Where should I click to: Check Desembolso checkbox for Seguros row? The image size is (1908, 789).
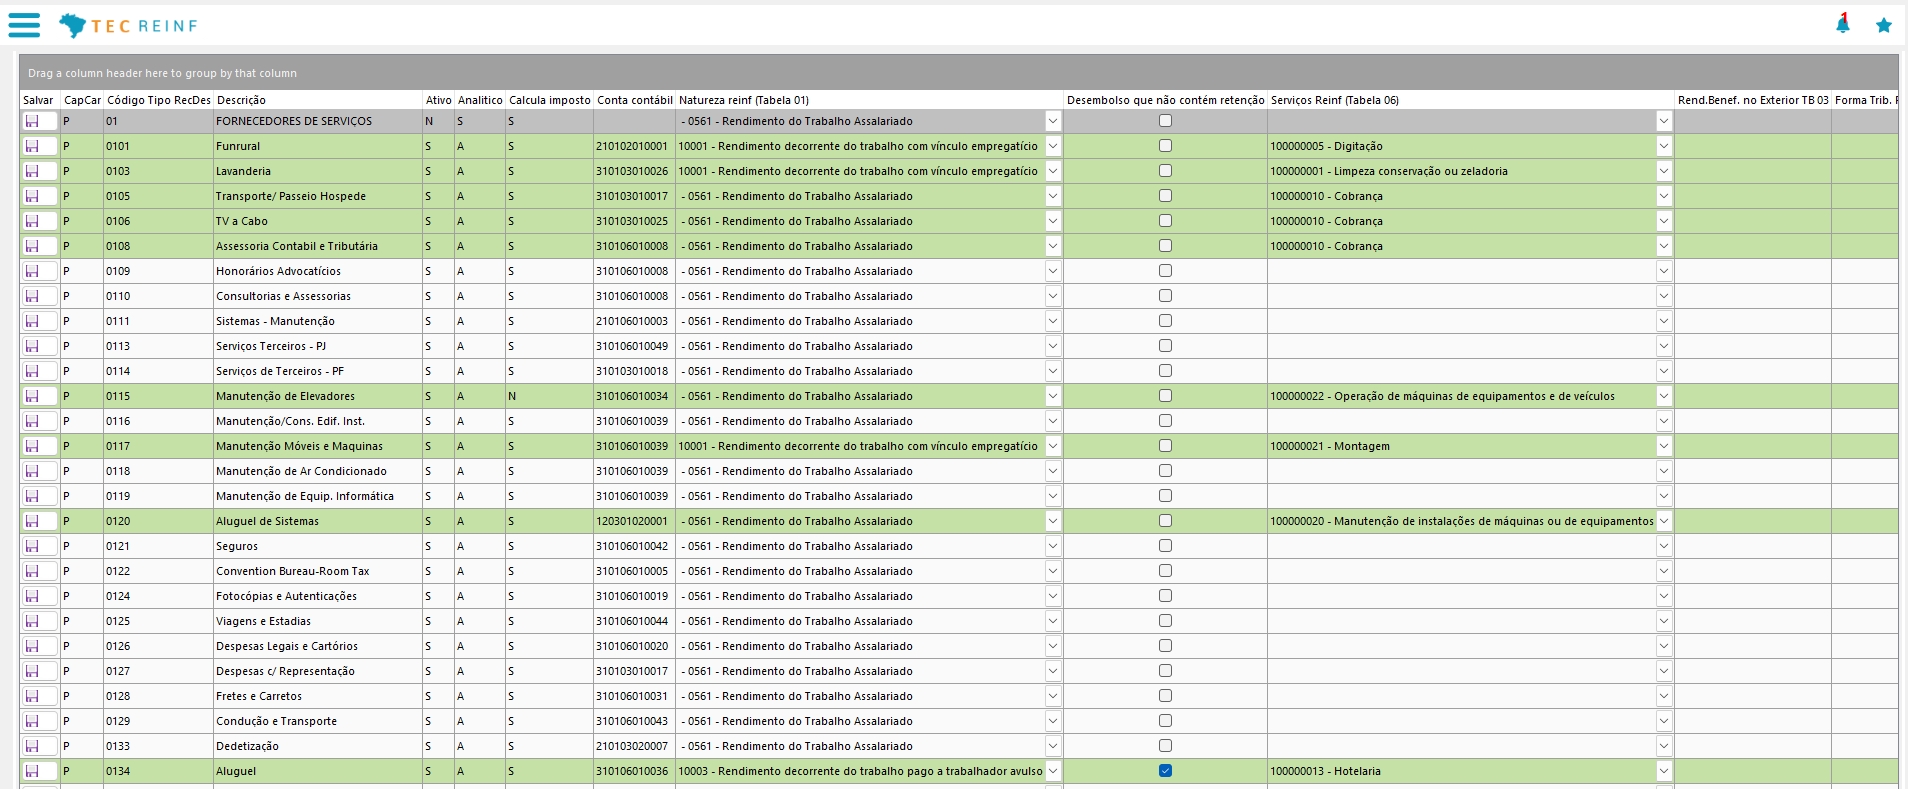coord(1165,546)
